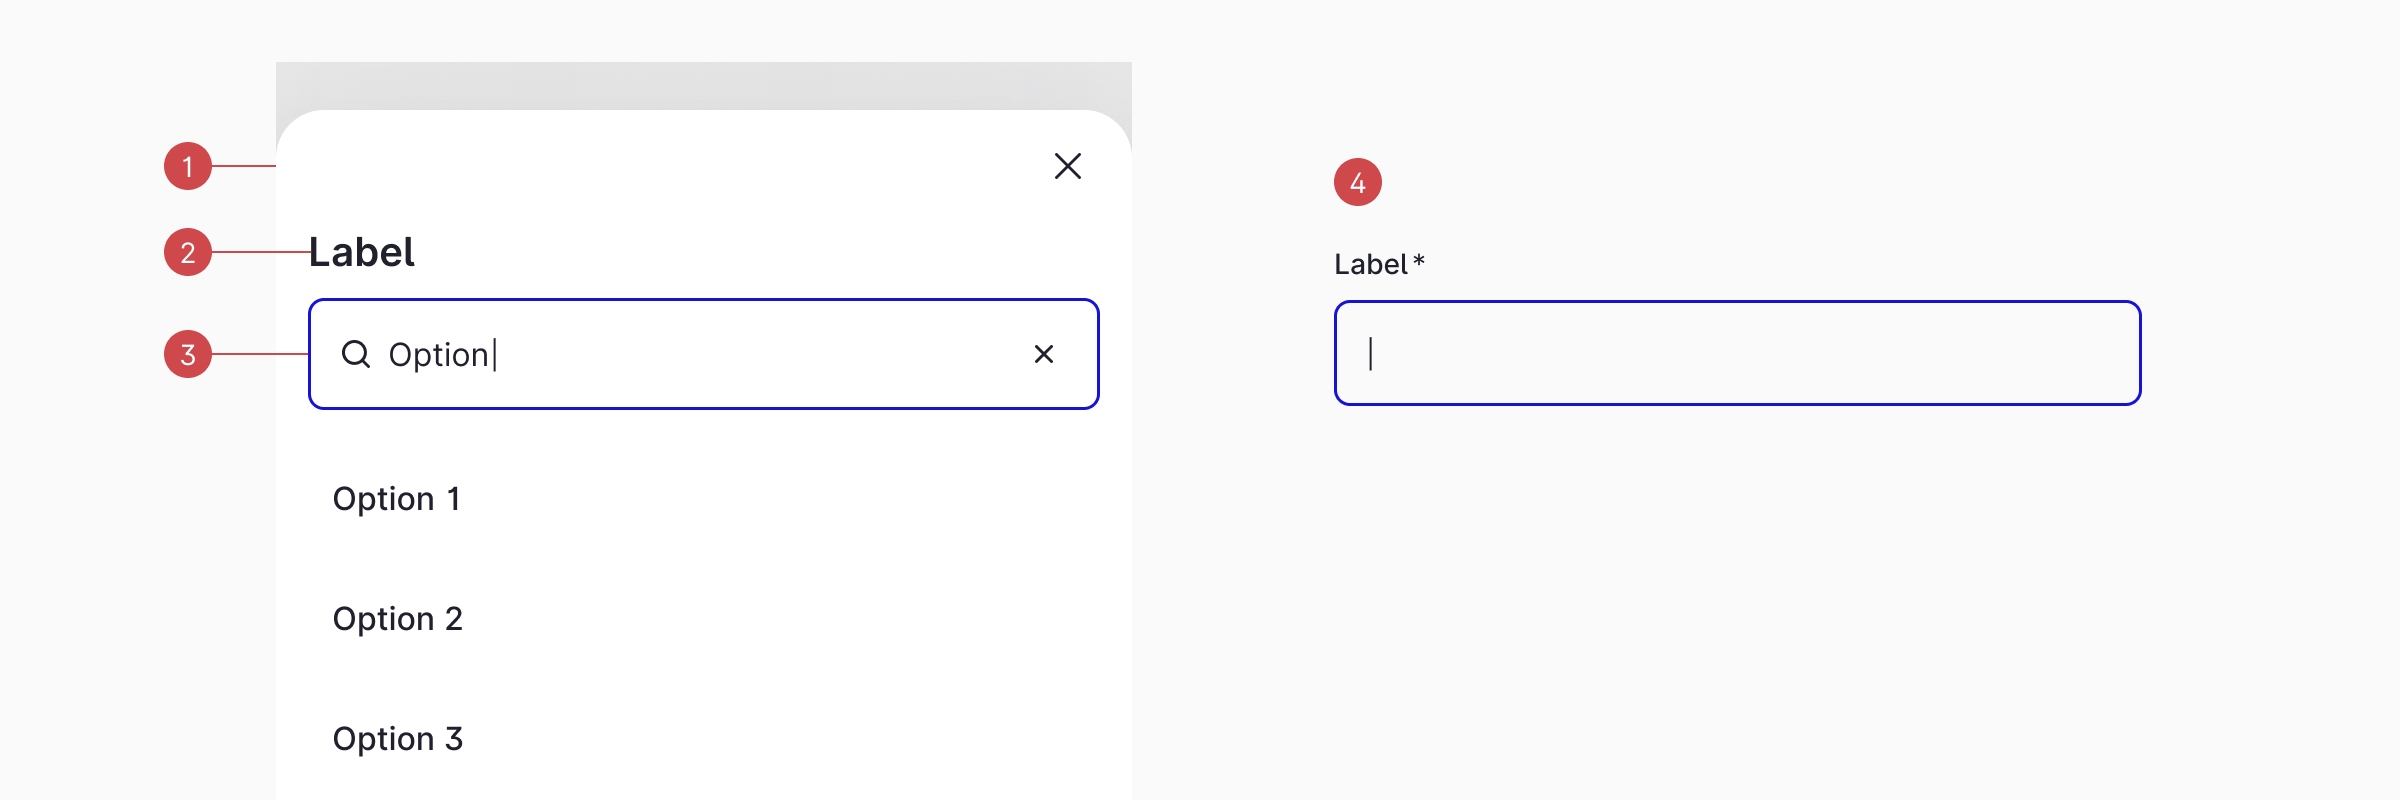Screen dimensions: 2400x800
Task: Select Option 1 from the list
Action: (x=397, y=498)
